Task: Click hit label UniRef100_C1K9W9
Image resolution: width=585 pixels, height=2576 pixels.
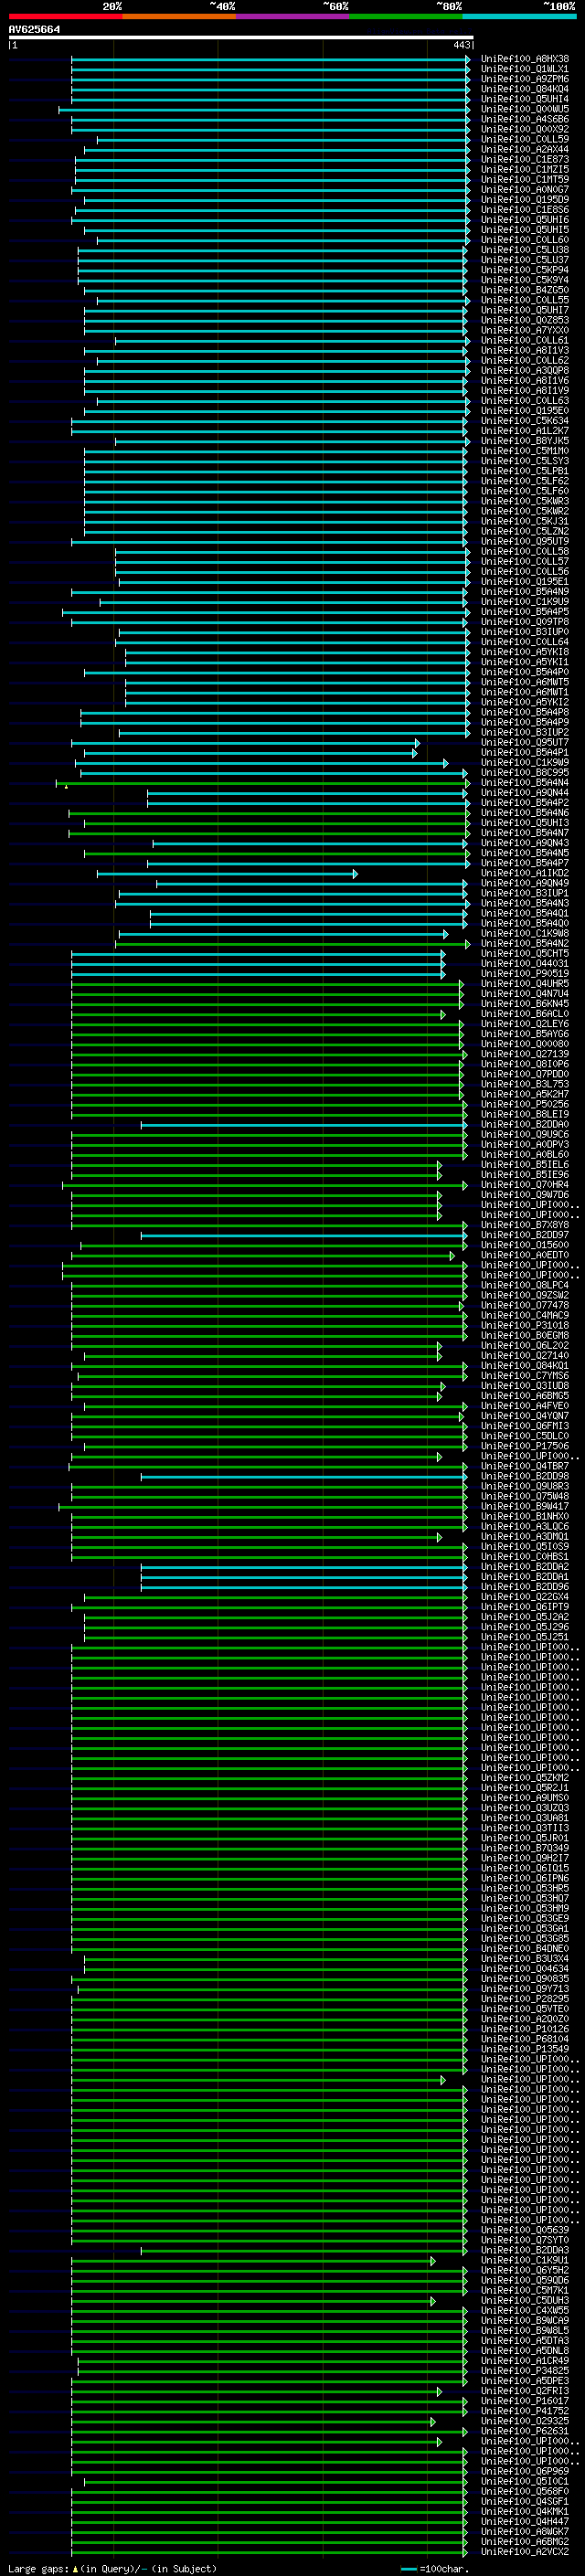Action: click(525, 762)
